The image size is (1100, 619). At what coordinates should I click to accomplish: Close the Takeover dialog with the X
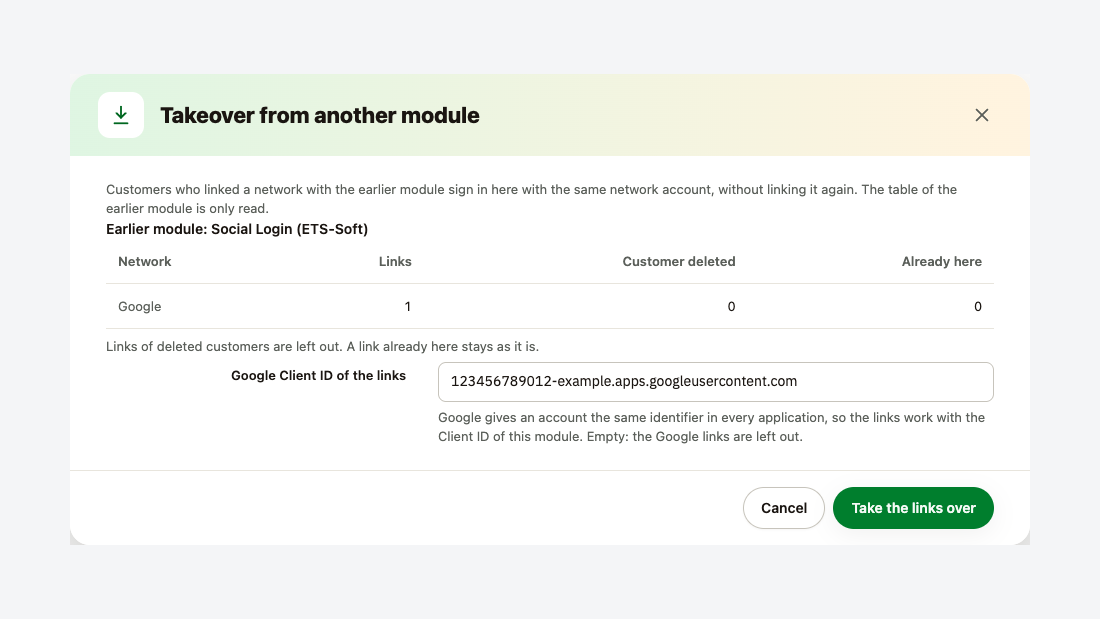pos(981,115)
